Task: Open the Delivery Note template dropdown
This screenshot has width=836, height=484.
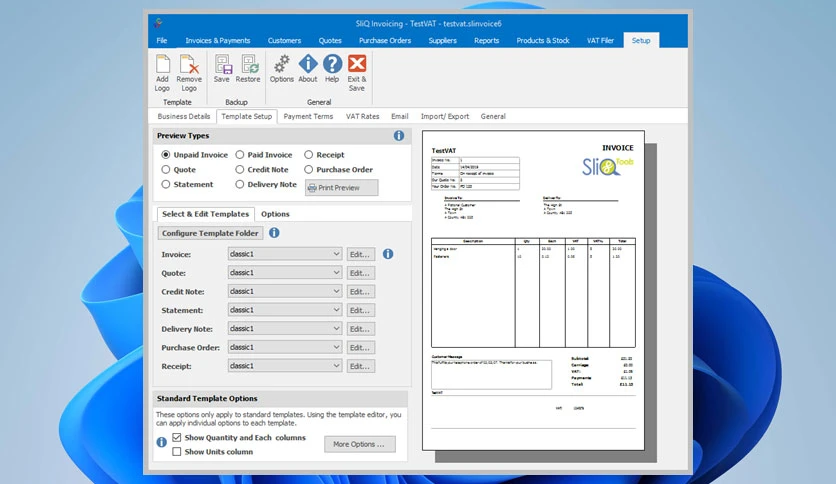Action: pos(285,329)
